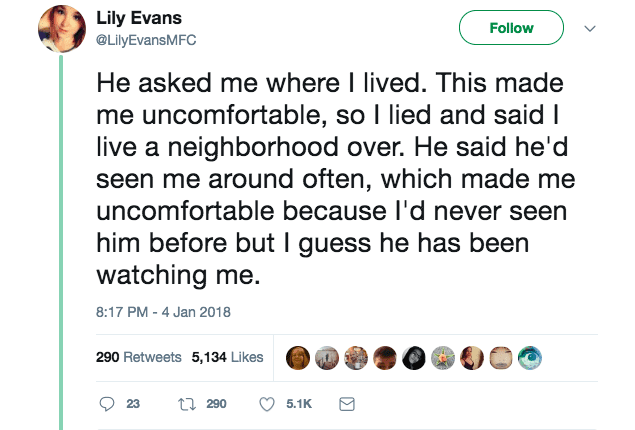
Task: Open Lily Evans profile picture
Action: click(x=62, y=29)
